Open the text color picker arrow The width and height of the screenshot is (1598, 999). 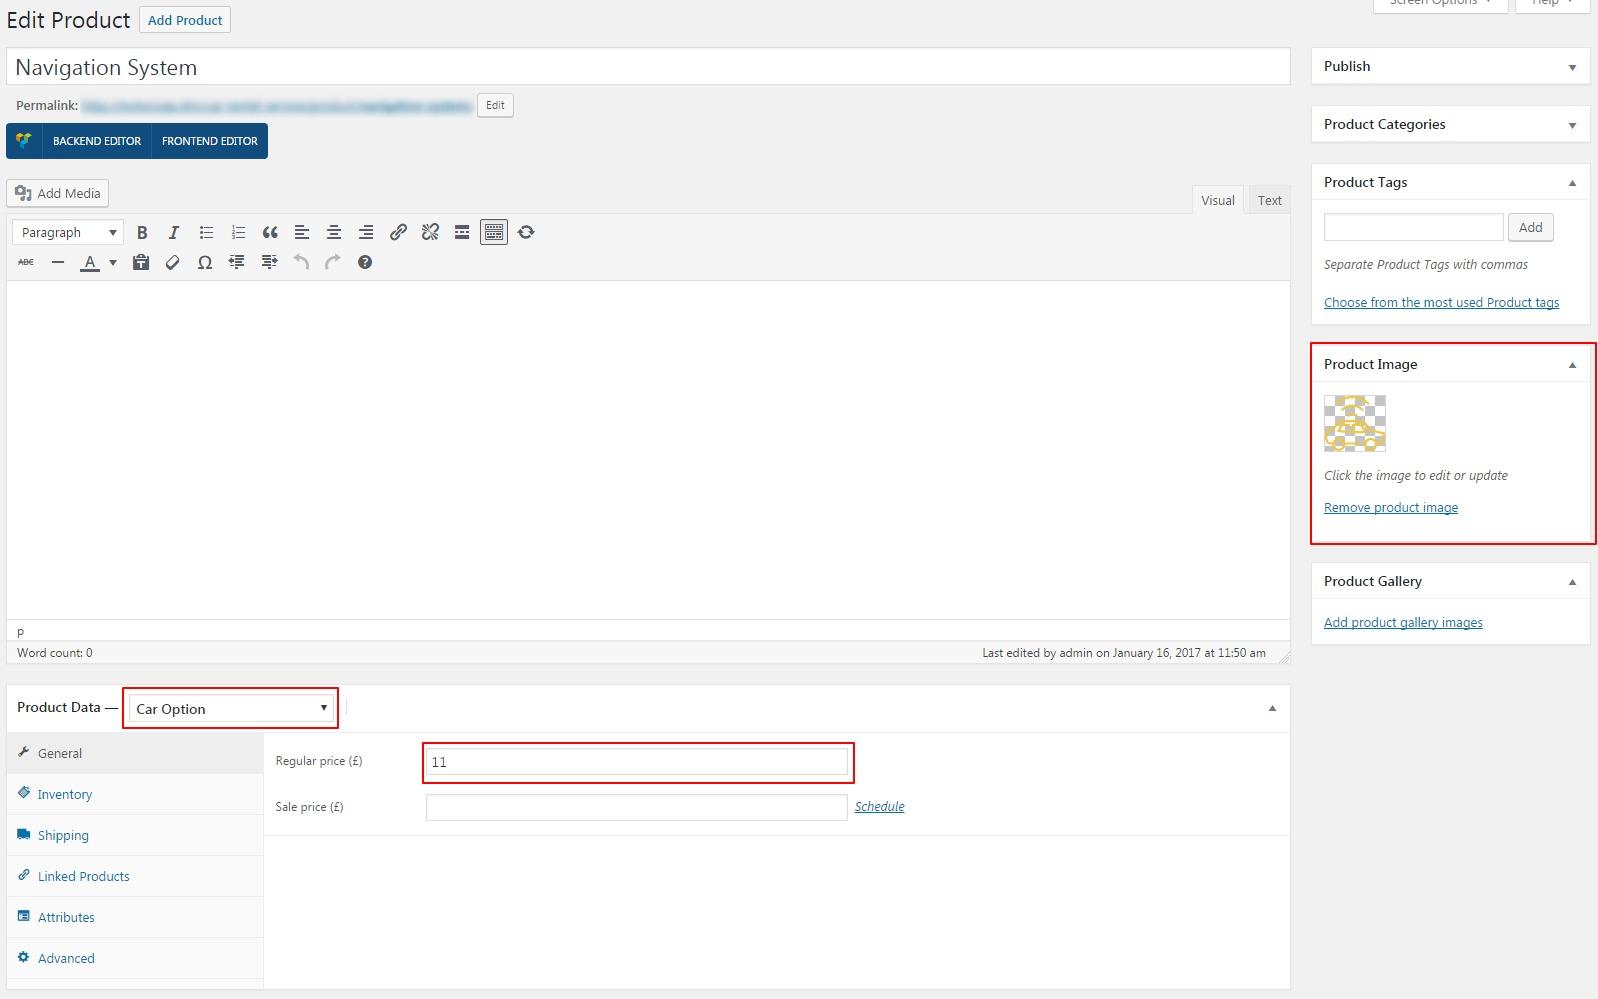tap(113, 262)
